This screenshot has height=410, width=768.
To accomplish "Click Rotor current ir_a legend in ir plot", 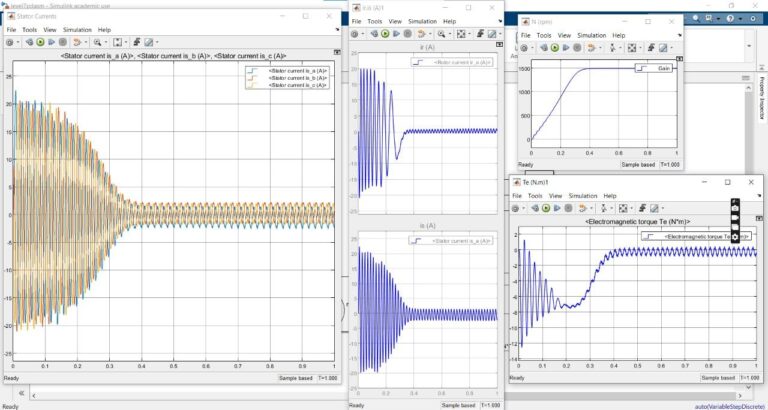I will pyautogui.click(x=452, y=62).
